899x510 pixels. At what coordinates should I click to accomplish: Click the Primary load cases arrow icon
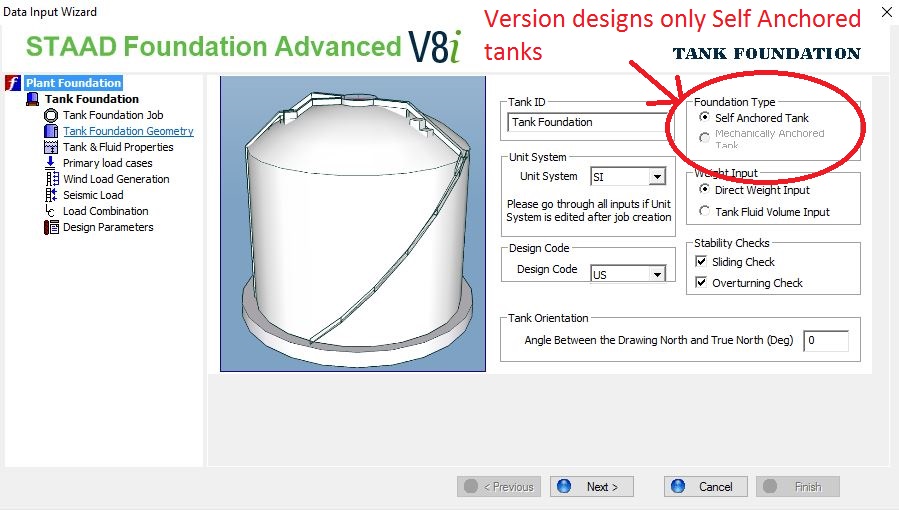51,163
